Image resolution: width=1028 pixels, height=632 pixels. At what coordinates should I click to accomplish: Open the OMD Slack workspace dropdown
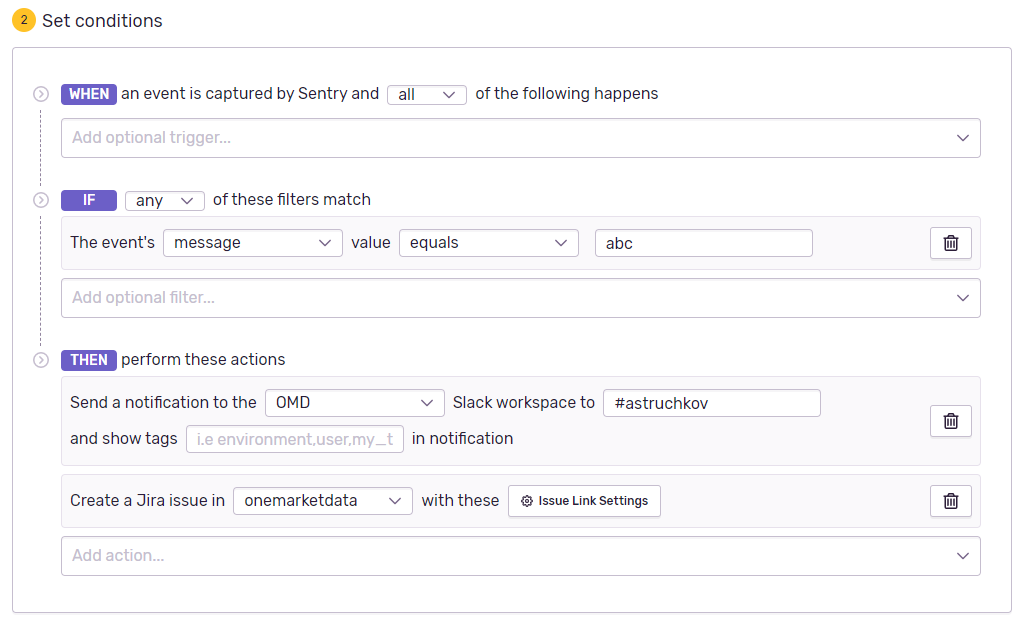tap(354, 402)
